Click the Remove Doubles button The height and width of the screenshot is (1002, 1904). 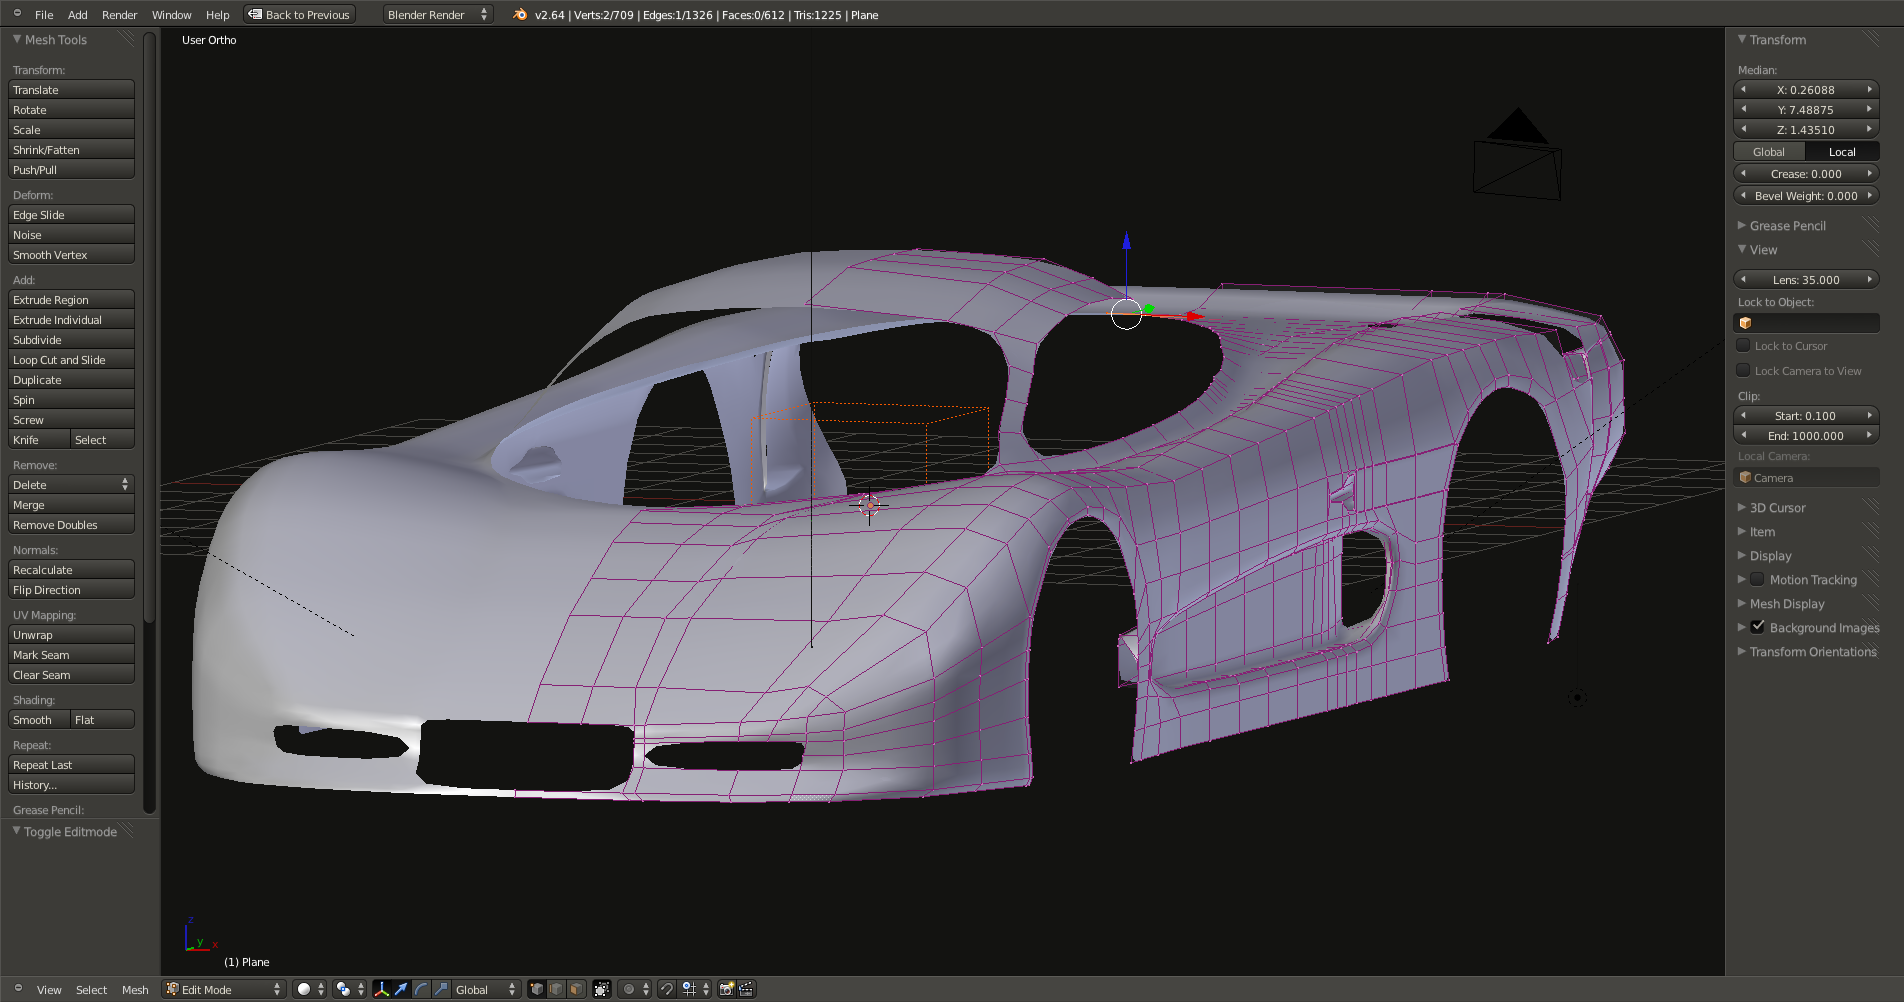tap(71, 525)
